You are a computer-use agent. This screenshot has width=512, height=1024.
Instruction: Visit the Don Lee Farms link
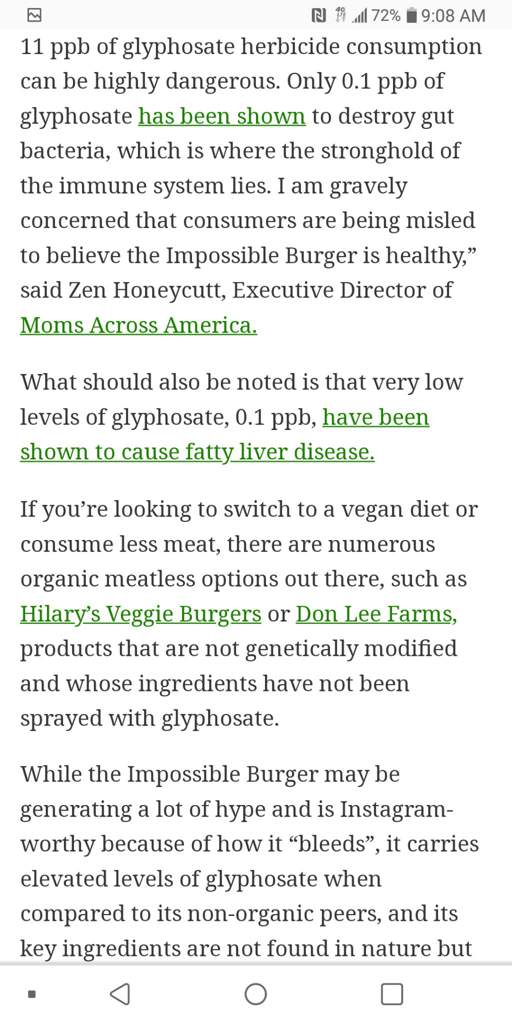coord(376,615)
